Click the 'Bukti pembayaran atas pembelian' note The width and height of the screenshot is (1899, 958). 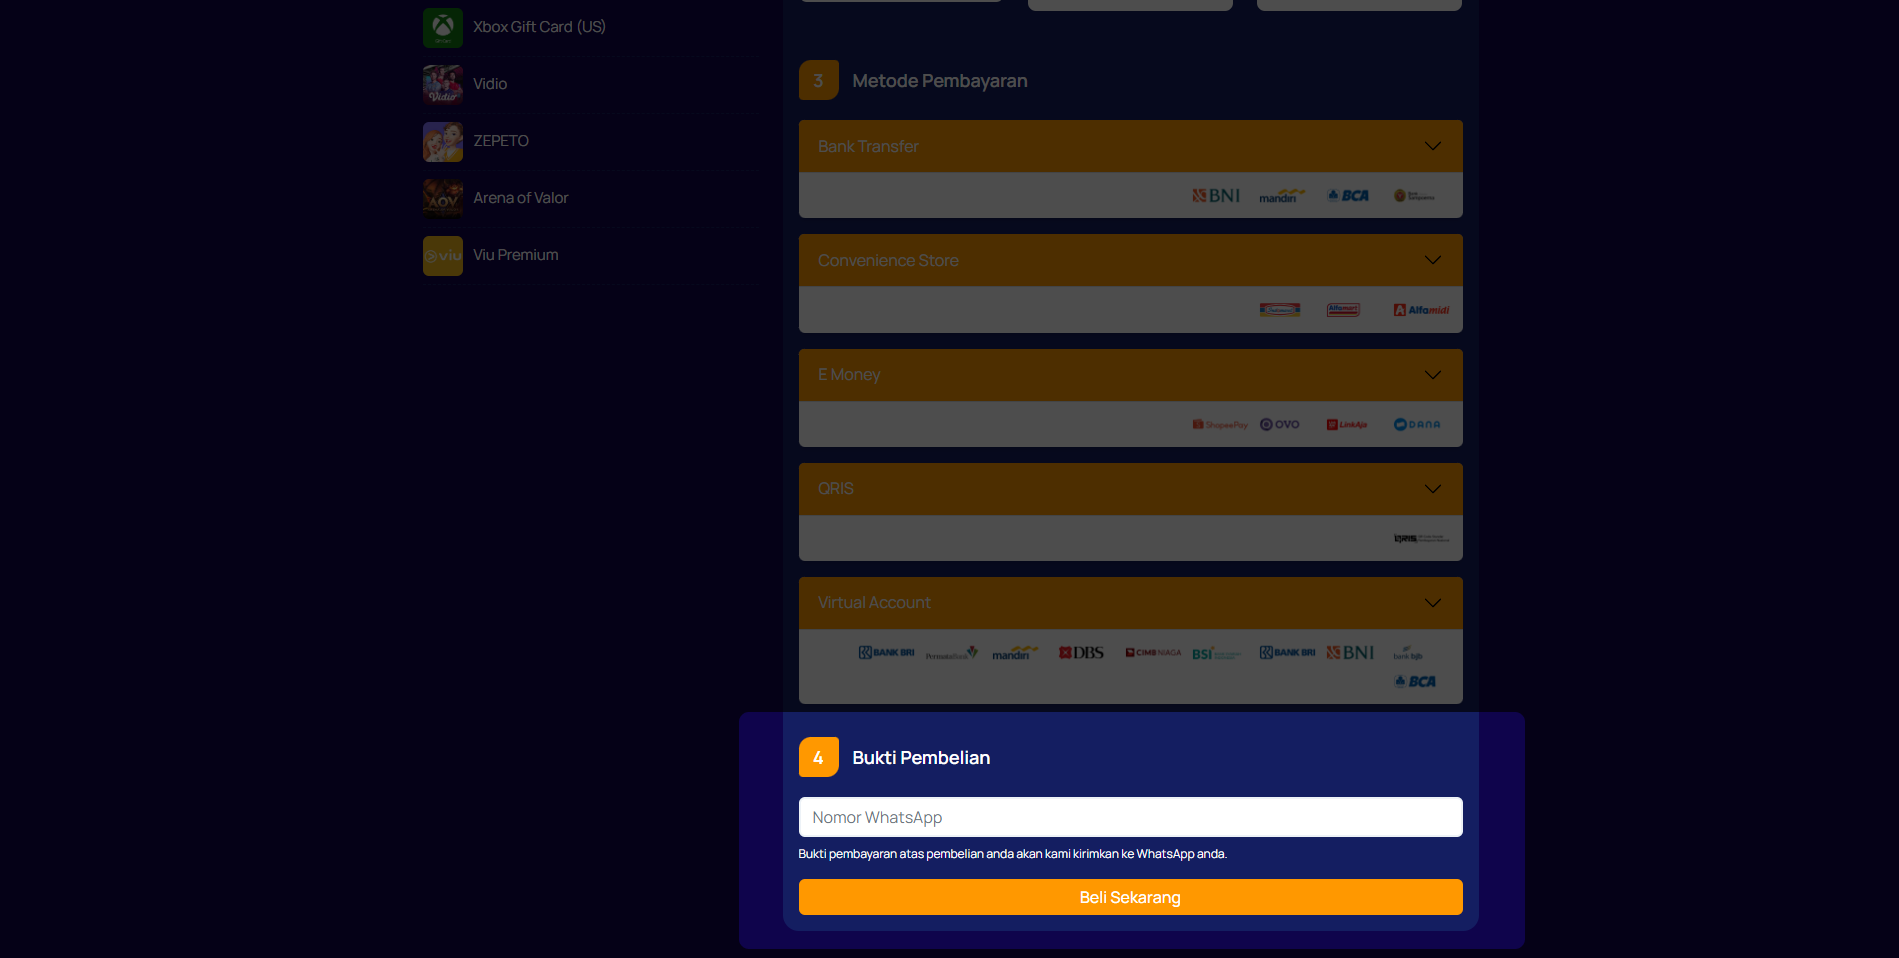(1012, 854)
